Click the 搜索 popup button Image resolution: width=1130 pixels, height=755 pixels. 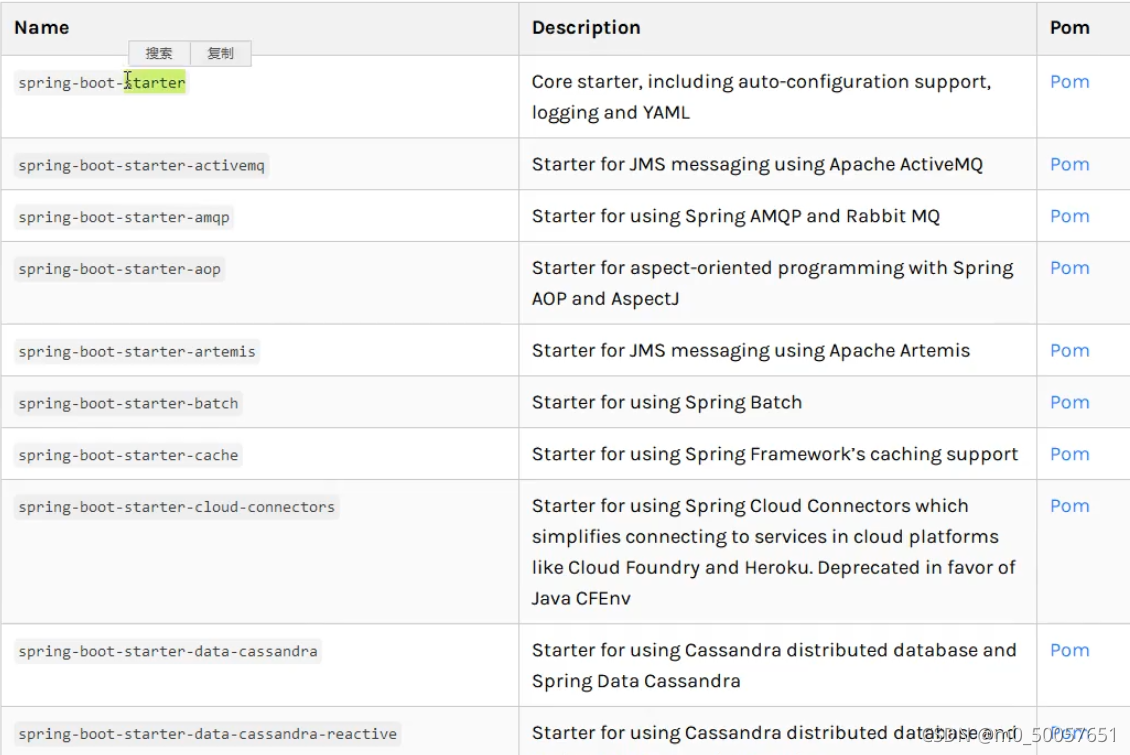pyautogui.click(x=160, y=53)
